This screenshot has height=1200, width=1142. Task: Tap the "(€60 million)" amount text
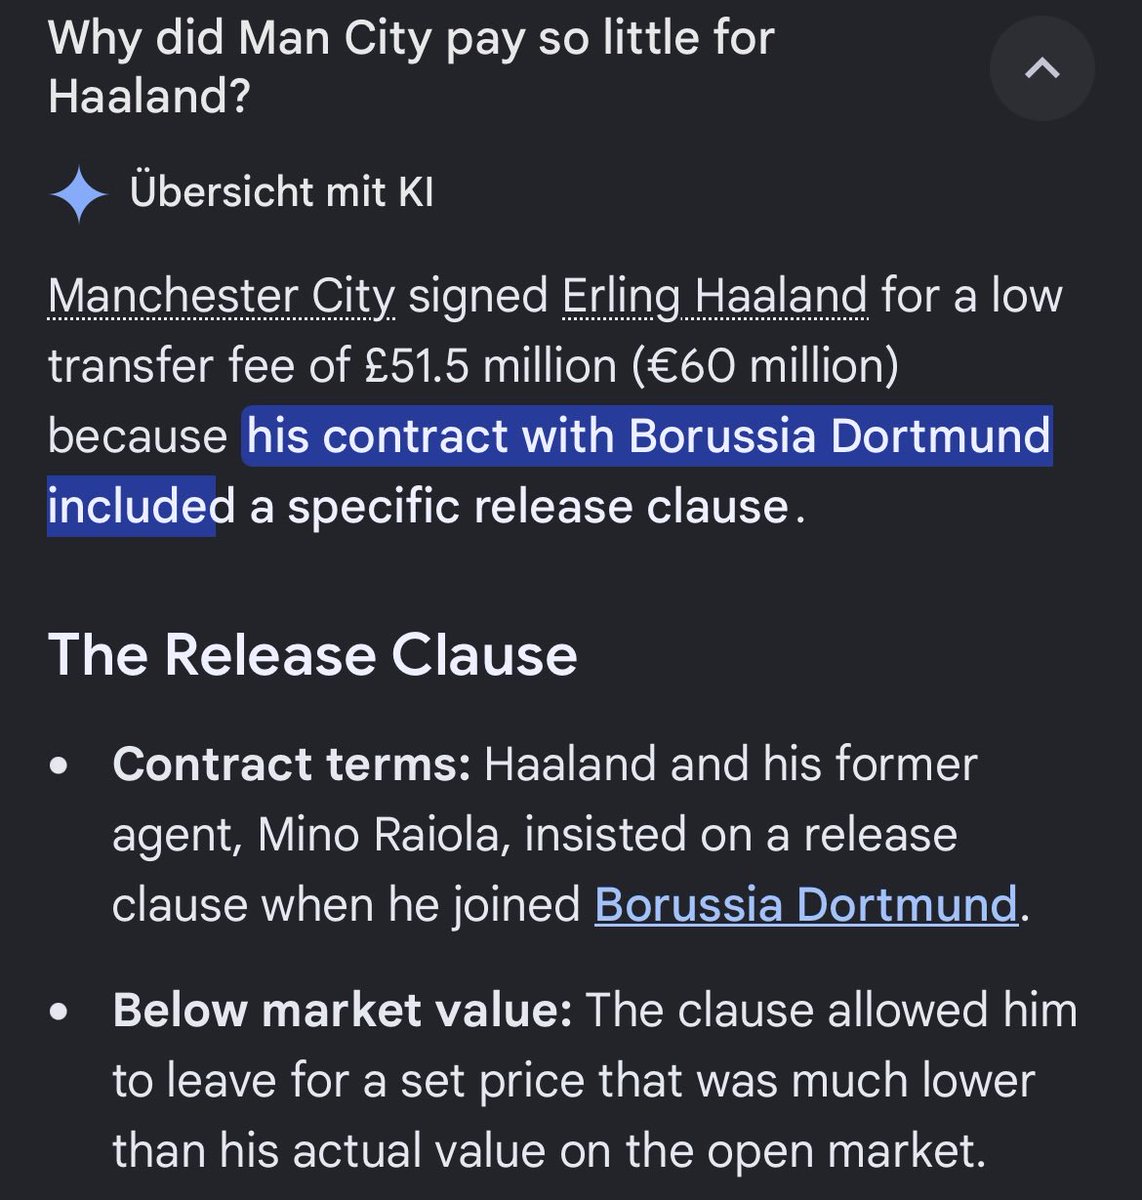pos(765,366)
